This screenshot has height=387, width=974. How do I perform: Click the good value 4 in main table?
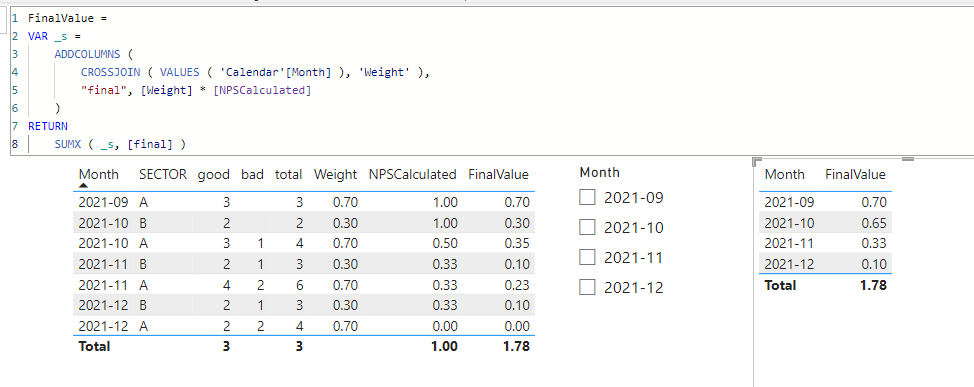[x=226, y=285]
